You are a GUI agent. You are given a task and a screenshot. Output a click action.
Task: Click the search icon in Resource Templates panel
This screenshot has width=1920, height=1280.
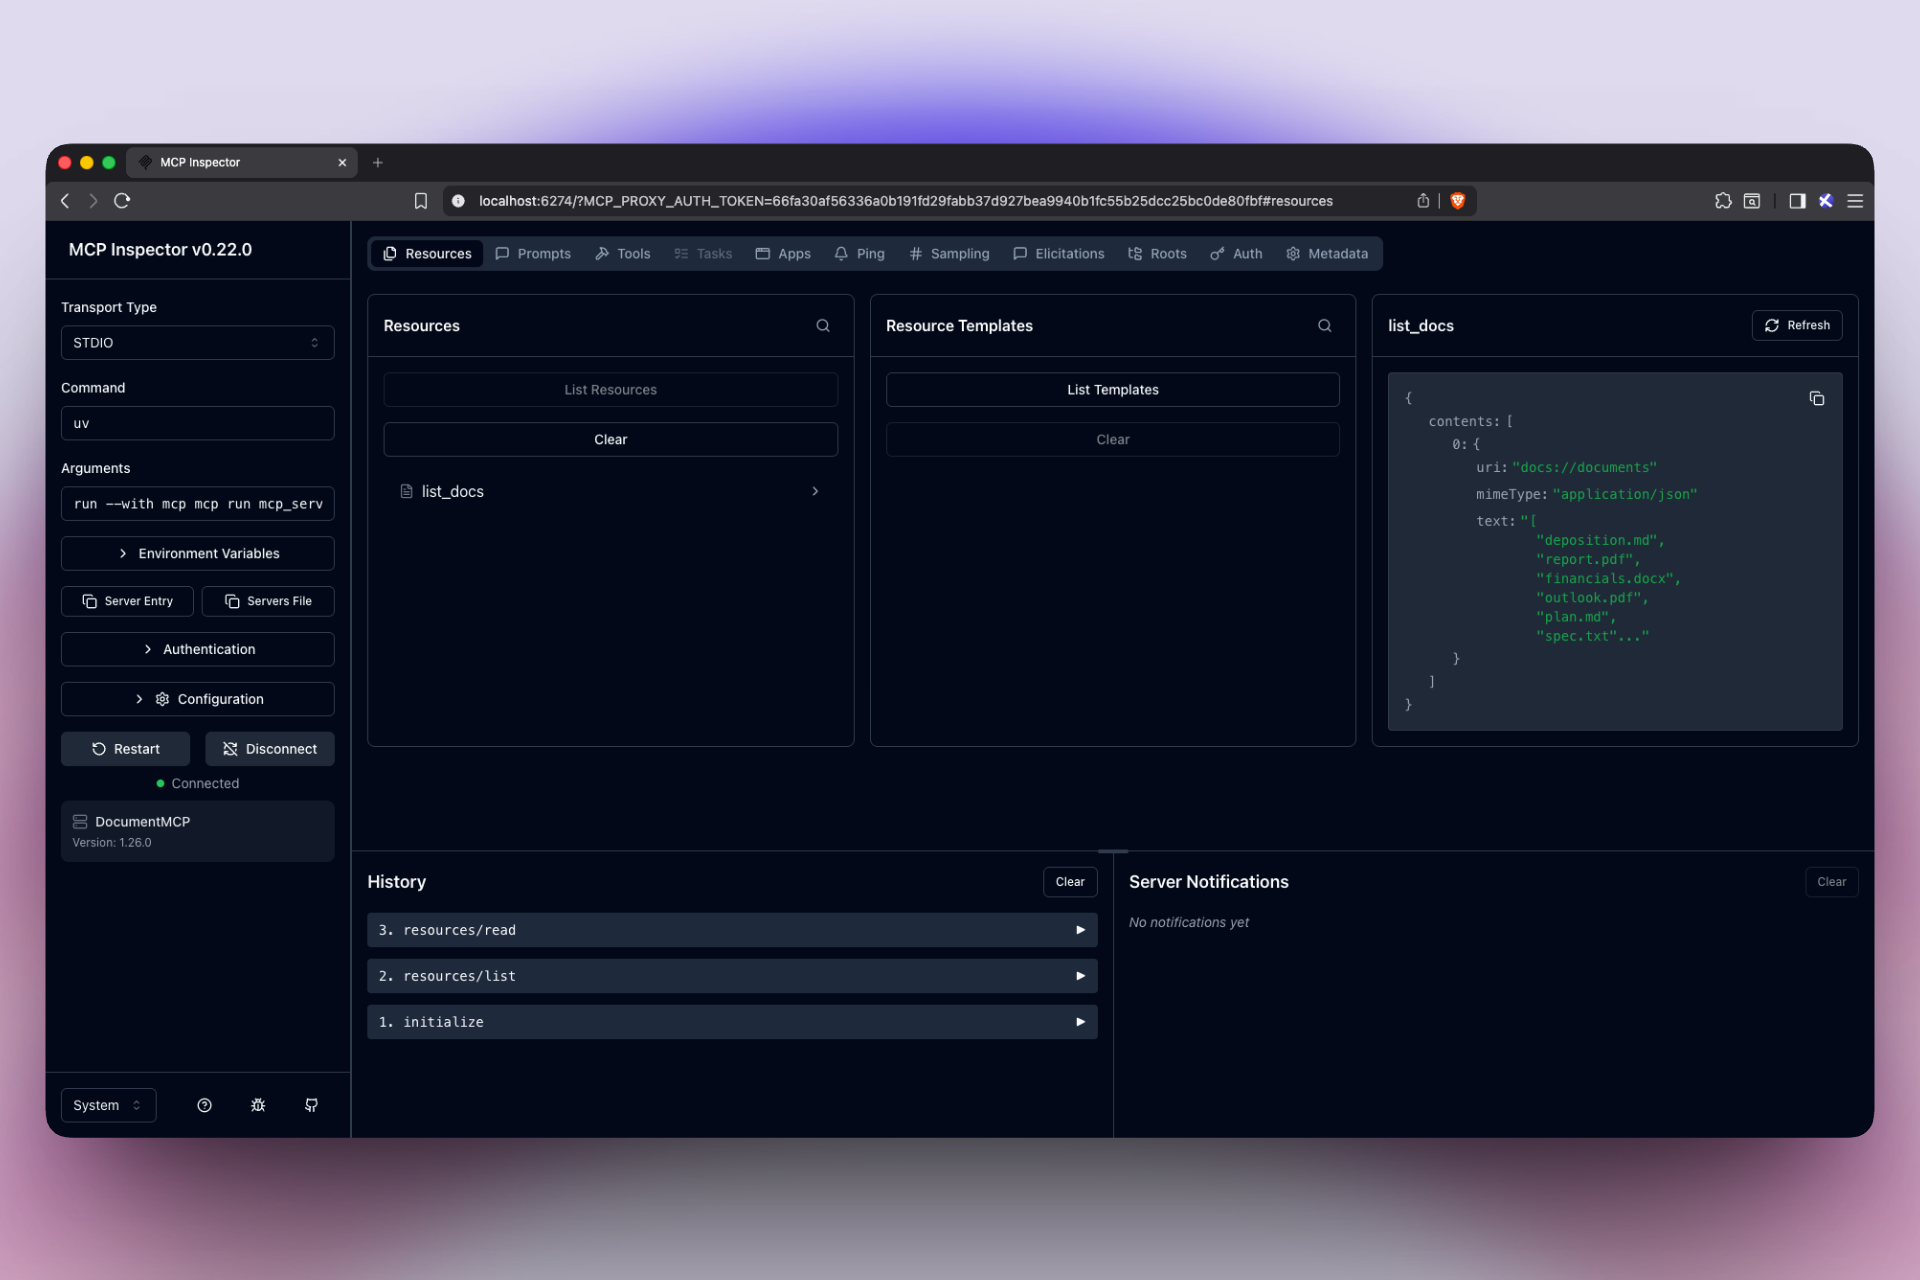click(1325, 325)
